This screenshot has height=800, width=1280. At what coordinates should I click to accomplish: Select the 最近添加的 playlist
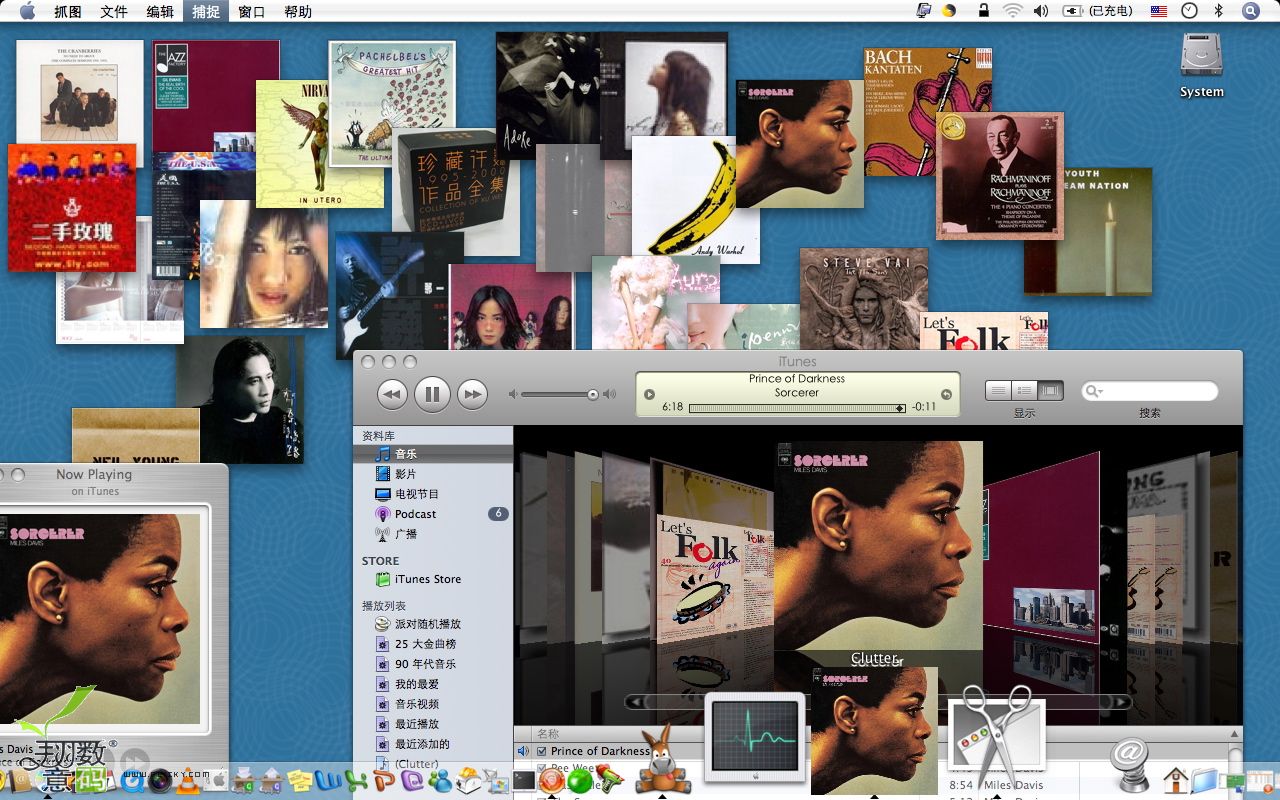(433, 744)
